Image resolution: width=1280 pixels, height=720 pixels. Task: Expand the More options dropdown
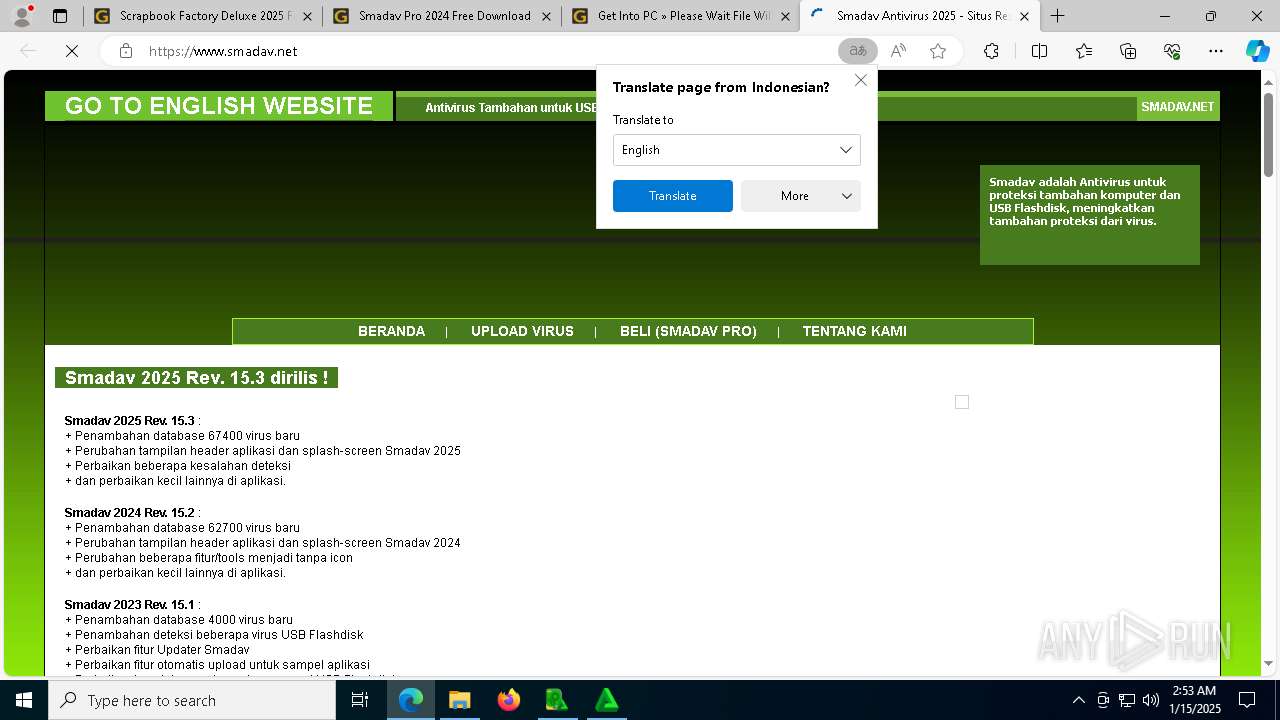click(800, 196)
